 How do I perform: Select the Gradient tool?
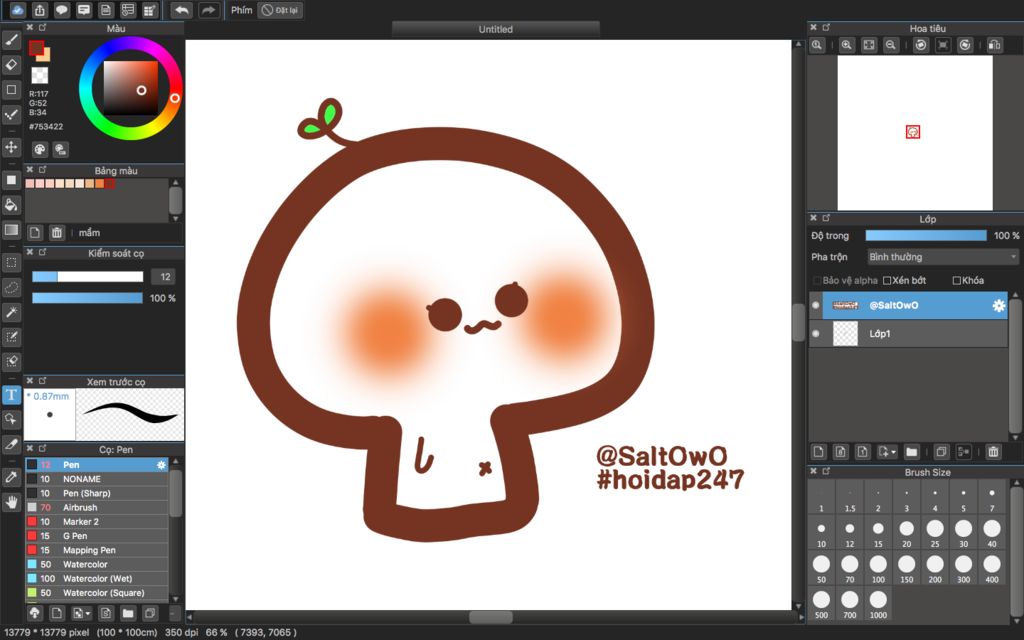(11, 230)
